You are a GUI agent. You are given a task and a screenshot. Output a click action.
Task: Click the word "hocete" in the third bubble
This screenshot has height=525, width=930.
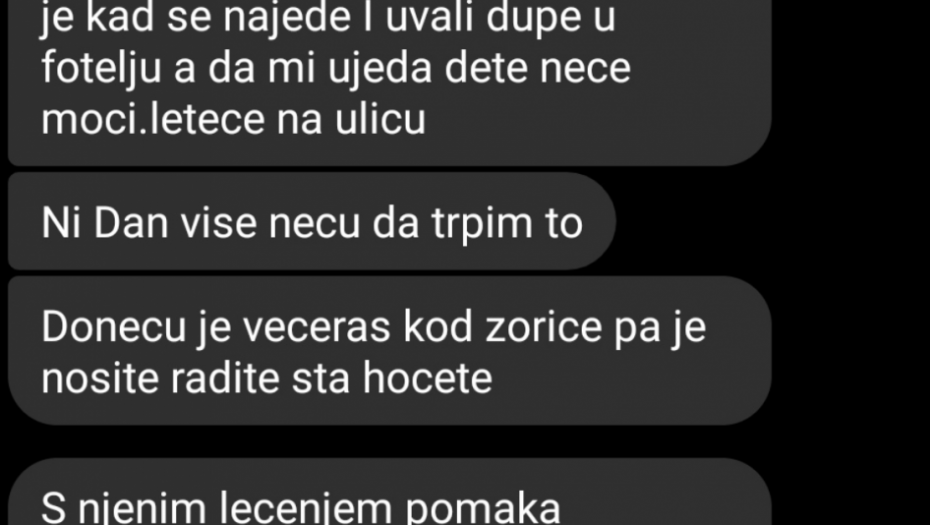point(428,378)
